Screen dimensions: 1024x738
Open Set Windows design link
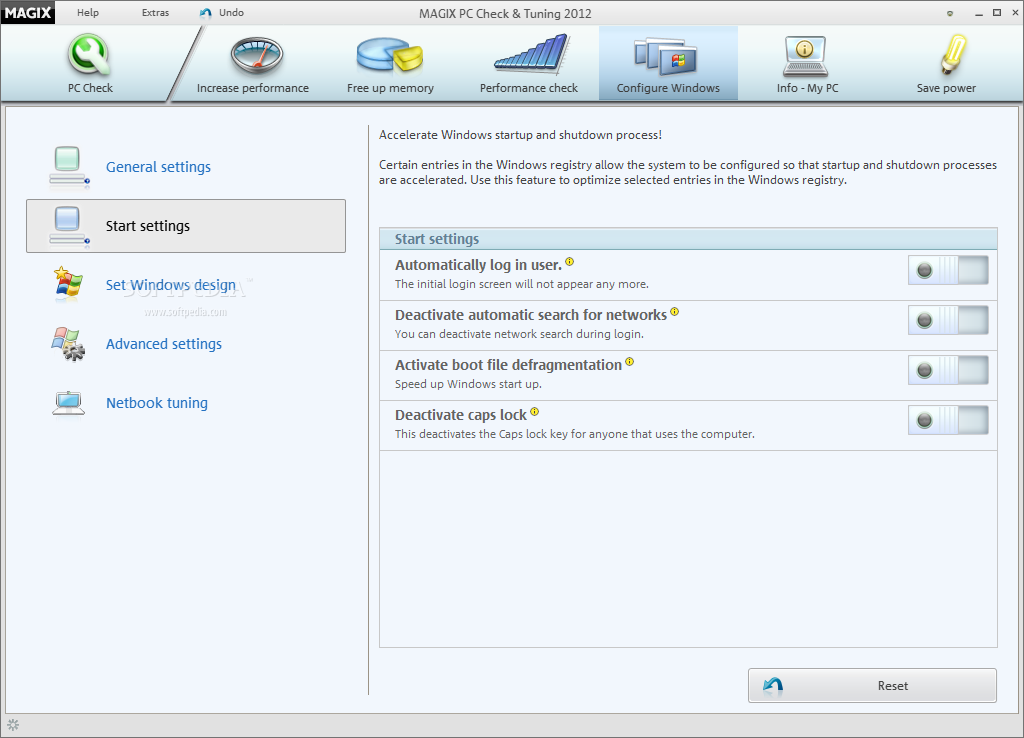tap(171, 285)
